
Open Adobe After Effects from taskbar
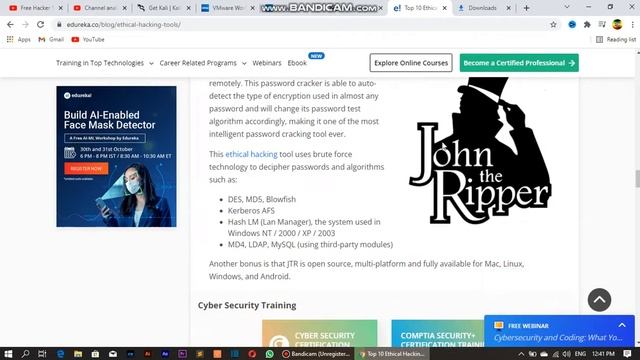tap(165, 354)
